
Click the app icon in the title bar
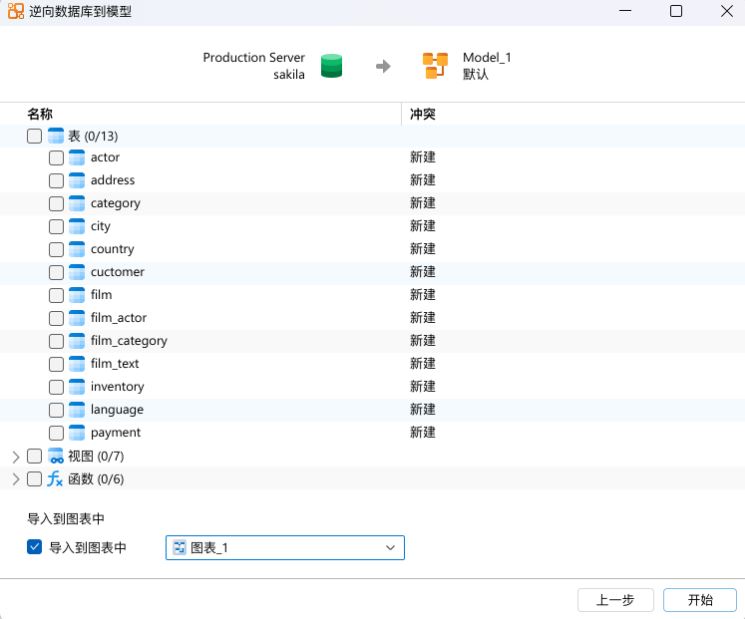tap(16, 11)
